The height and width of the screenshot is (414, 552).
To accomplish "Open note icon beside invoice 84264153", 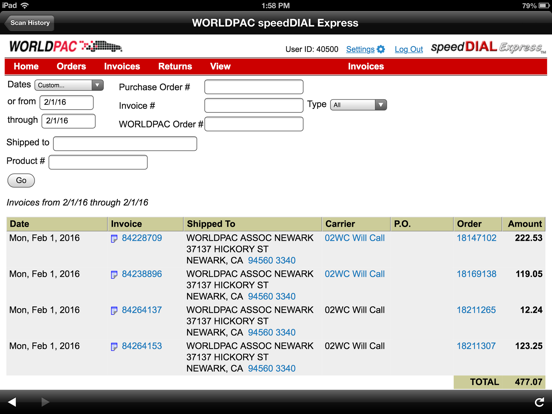I will pyautogui.click(x=114, y=346).
